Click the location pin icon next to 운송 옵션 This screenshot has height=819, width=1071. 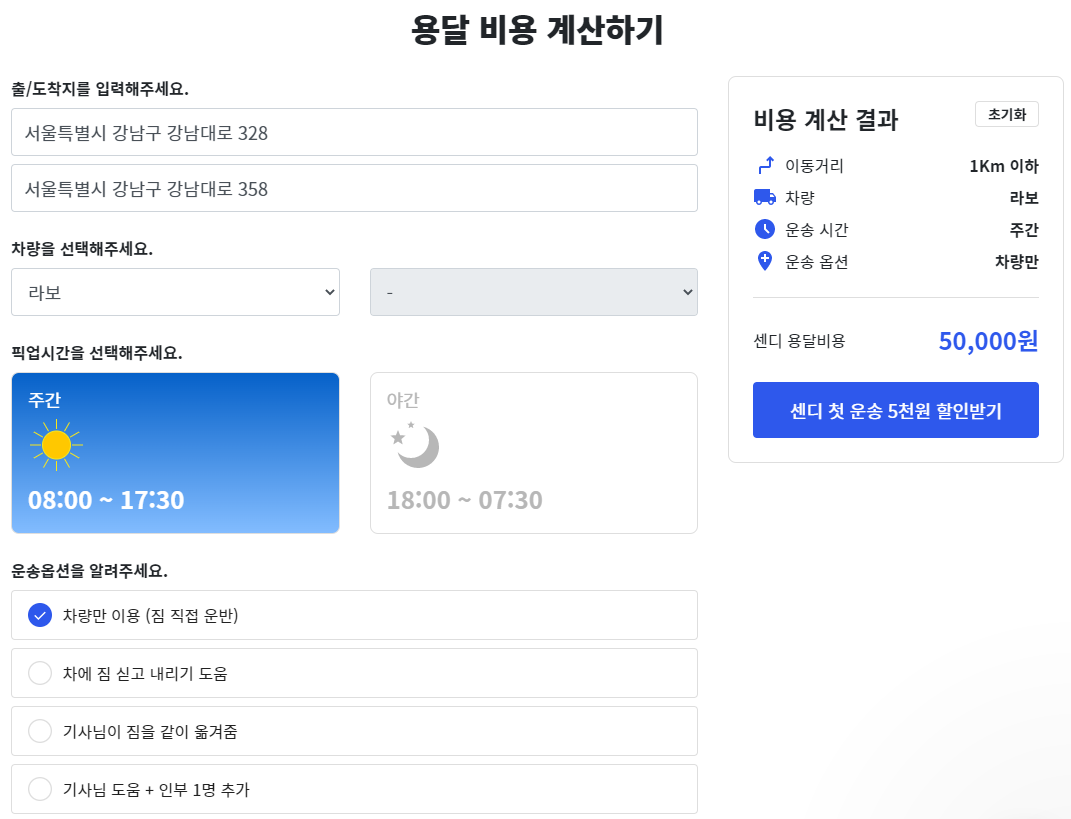765,261
